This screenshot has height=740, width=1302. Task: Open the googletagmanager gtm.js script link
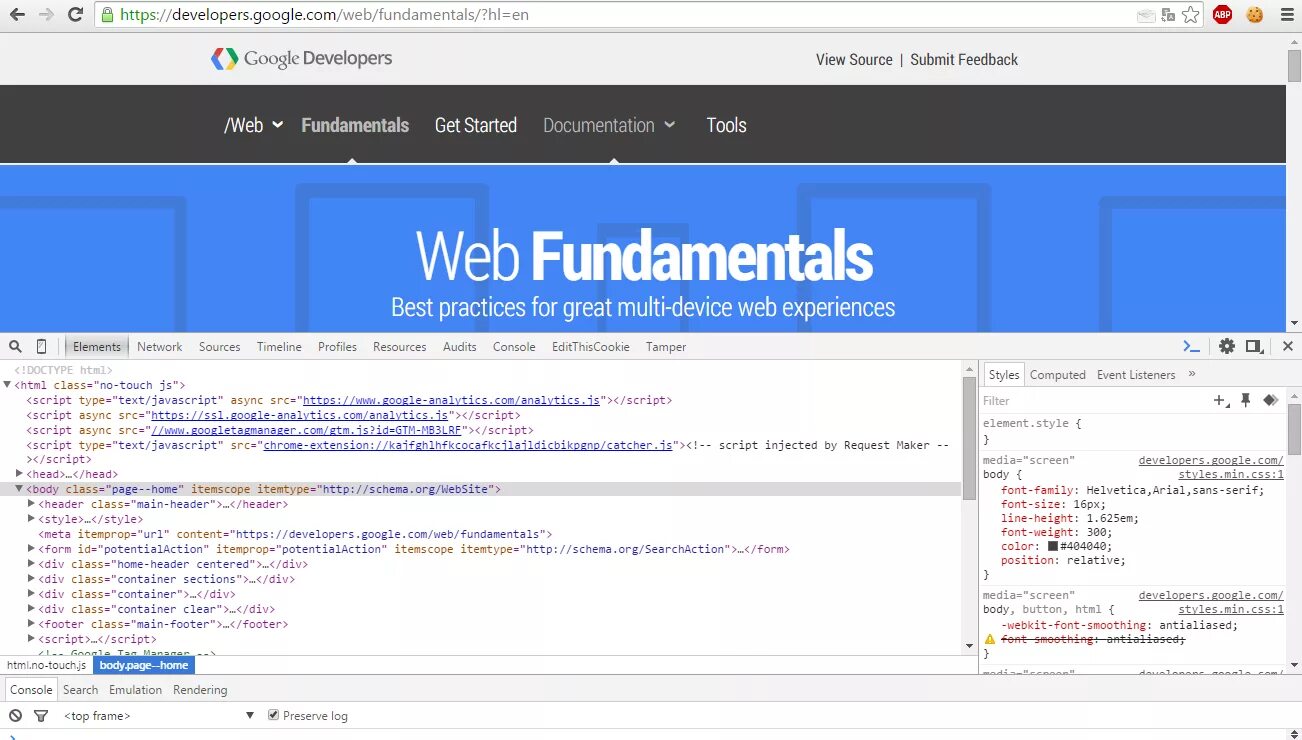(x=306, y=430)
